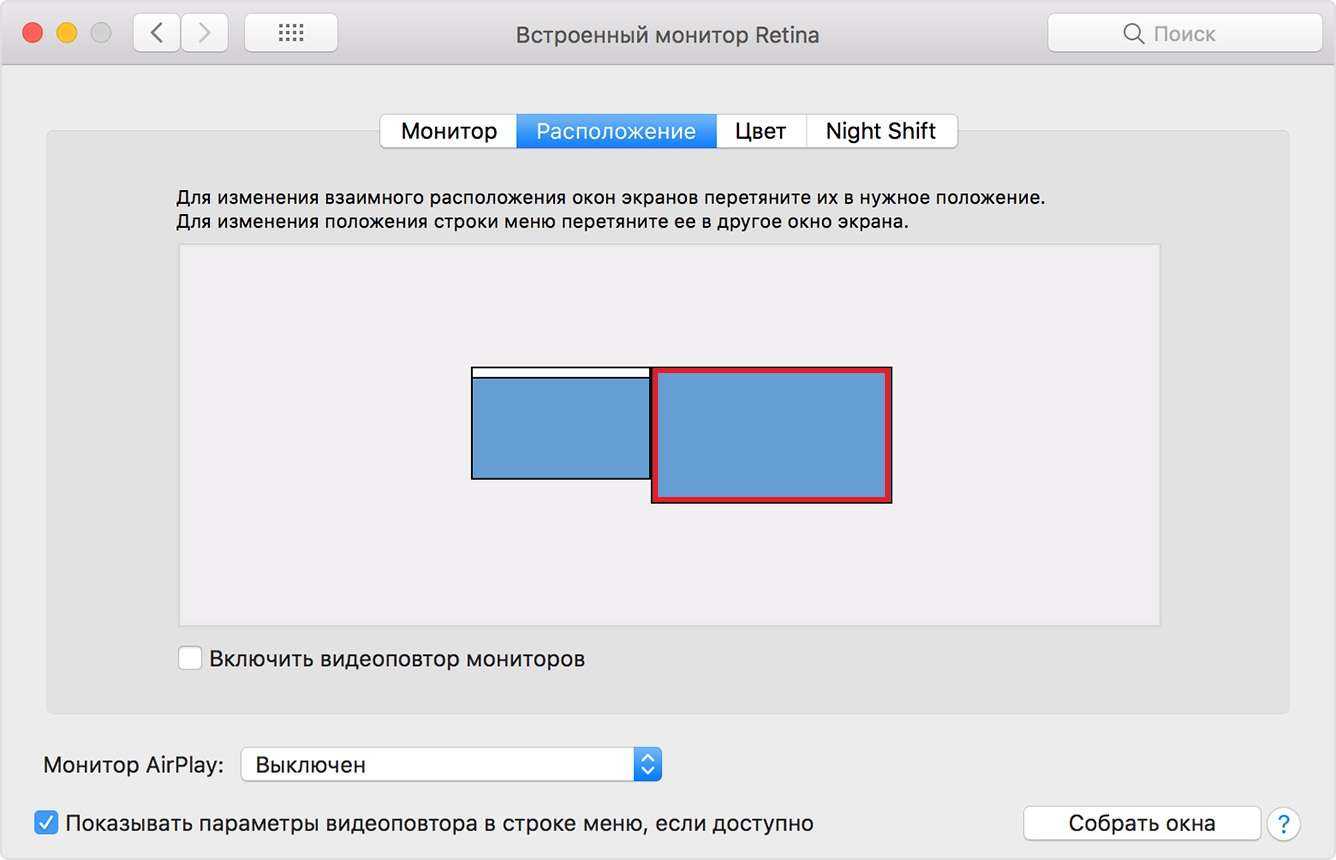Open the Цвет tab
The height and width of the screenshot is (860, 1336).
[760, 131]
